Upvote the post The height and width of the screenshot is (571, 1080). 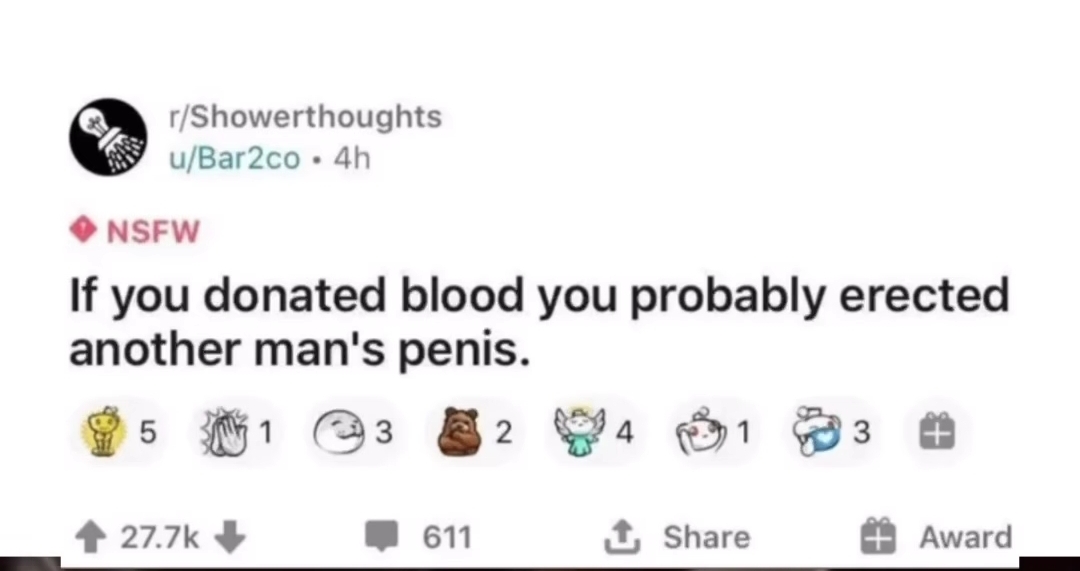[94, 538]
